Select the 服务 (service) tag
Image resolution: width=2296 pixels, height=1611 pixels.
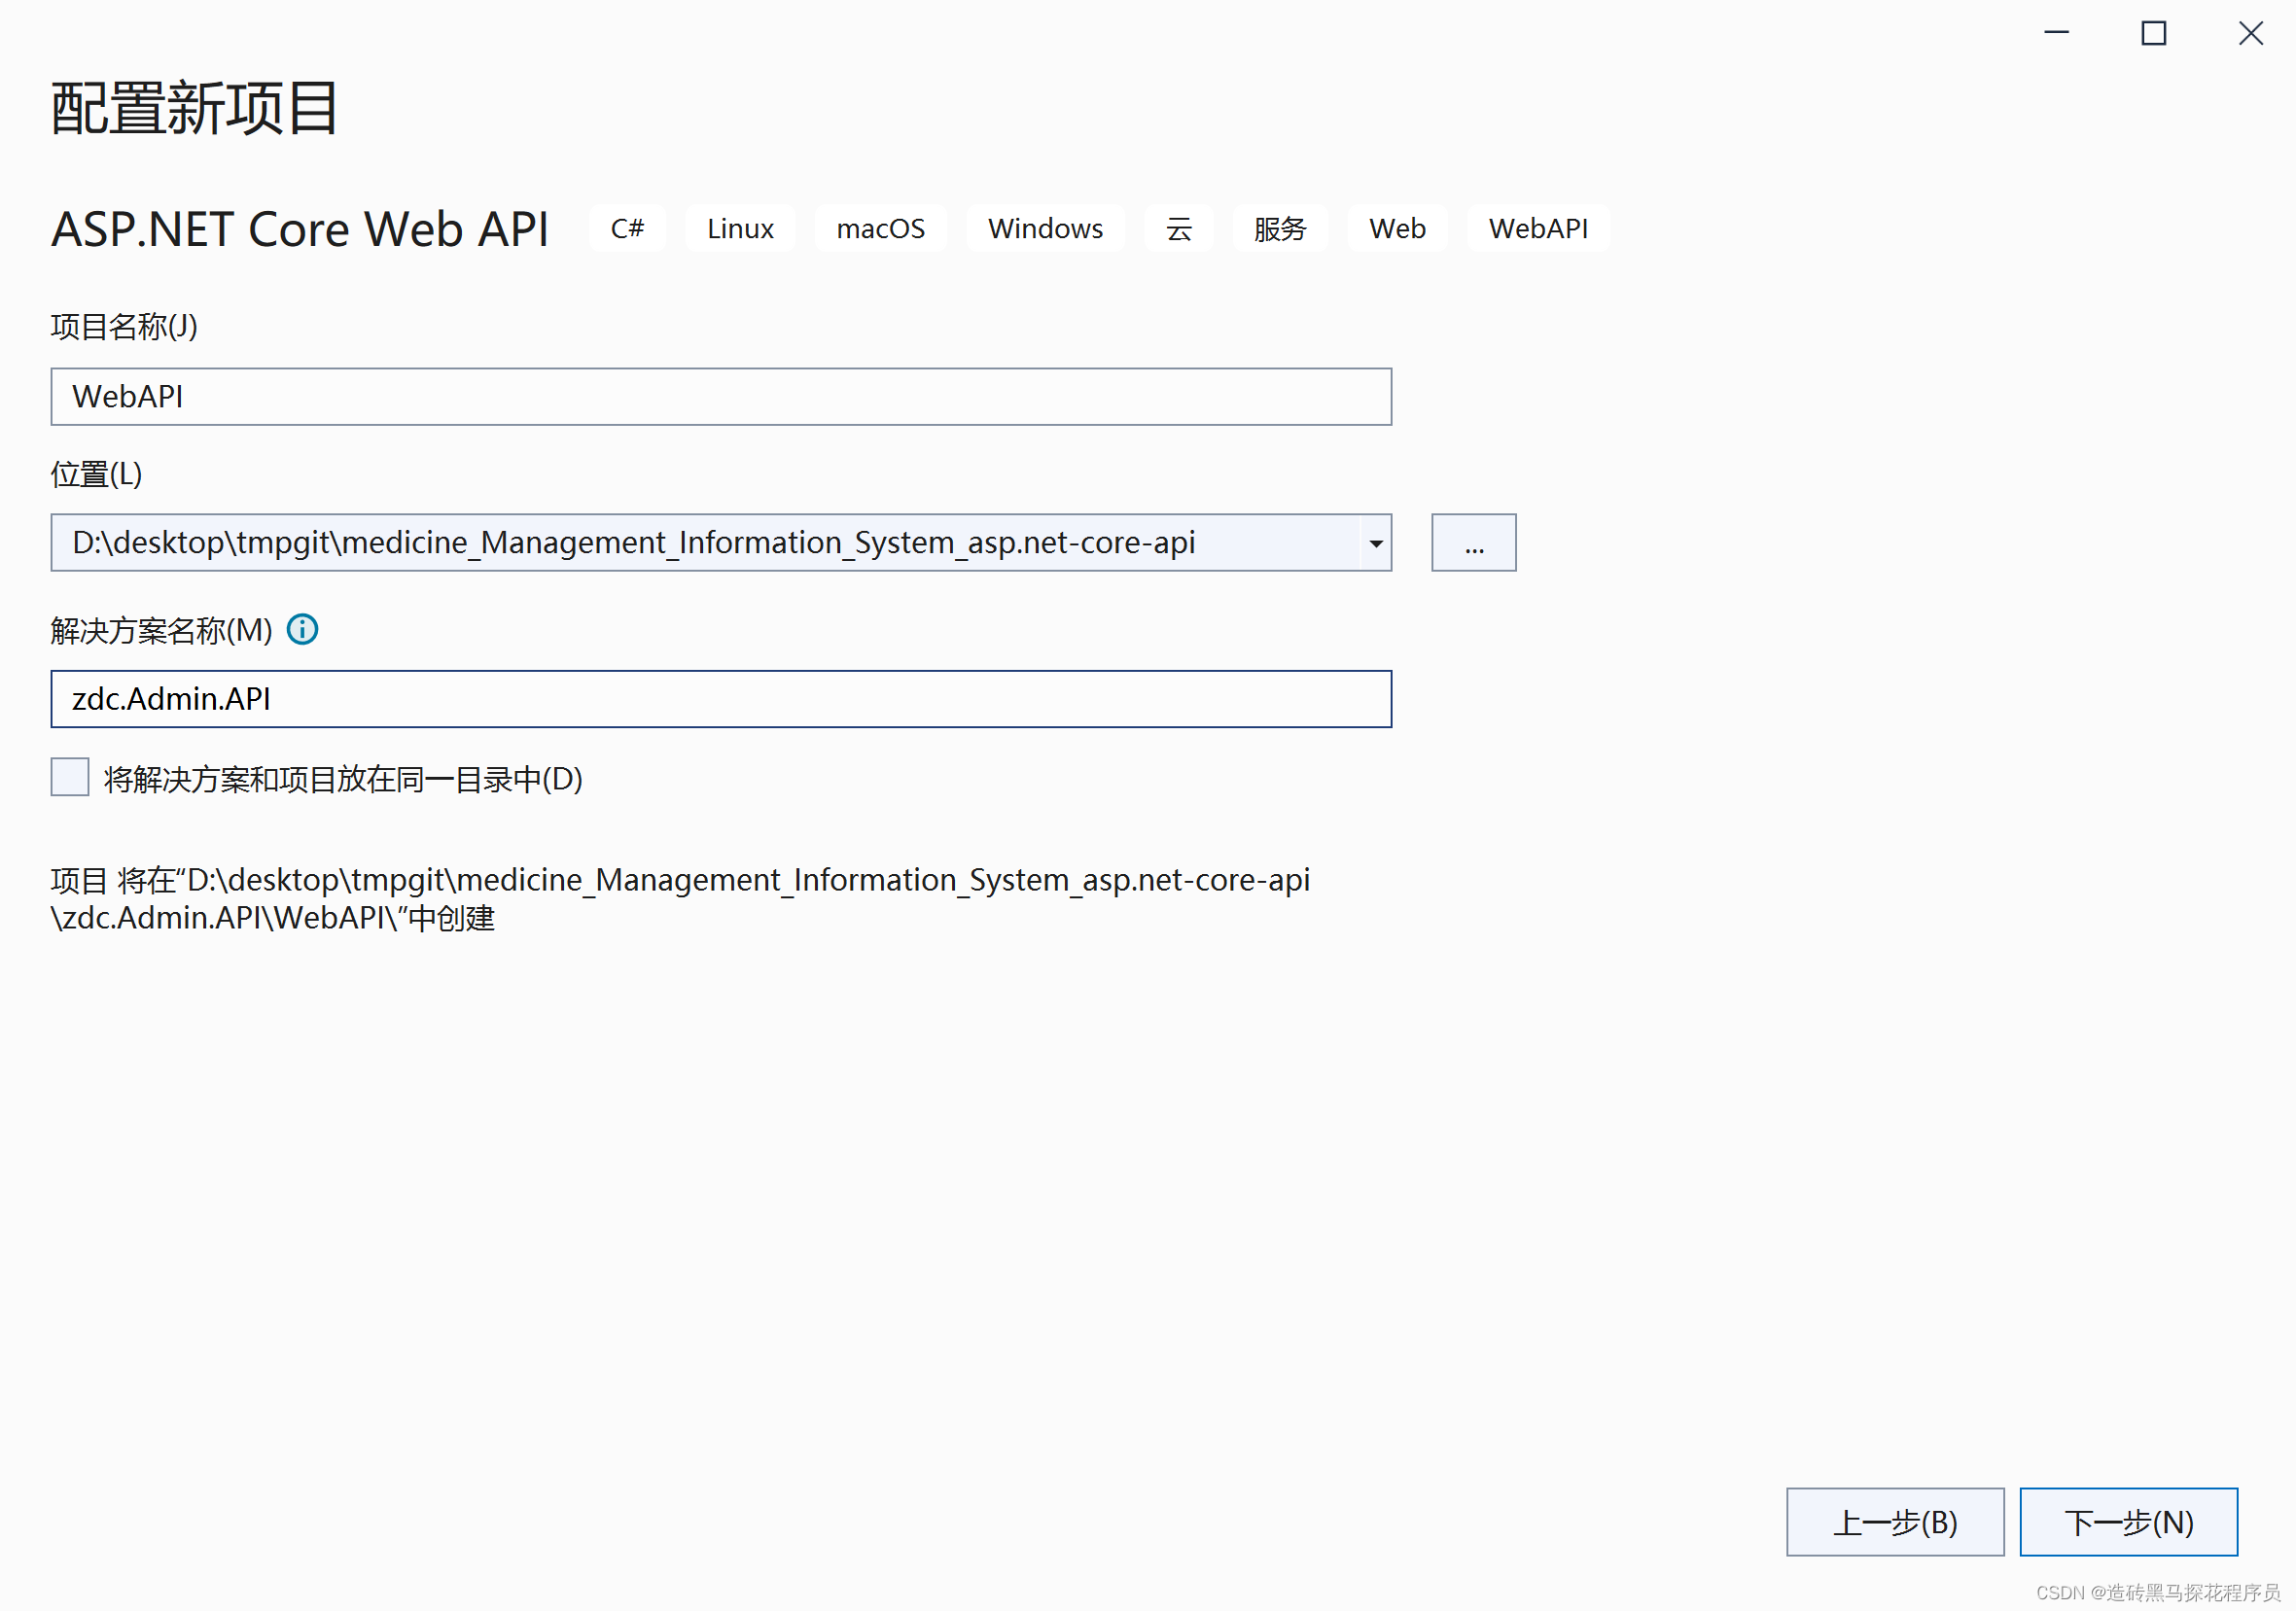point(1280,228)
